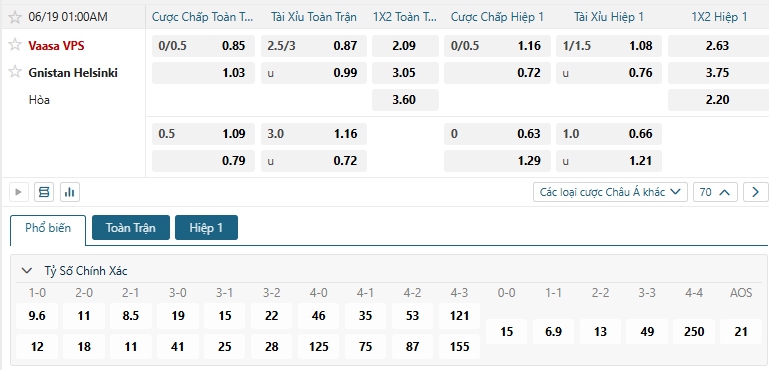Open Các loại cược Châu Á khác dropdown
The height and width of the screenshot is (370, 769).
610,192
